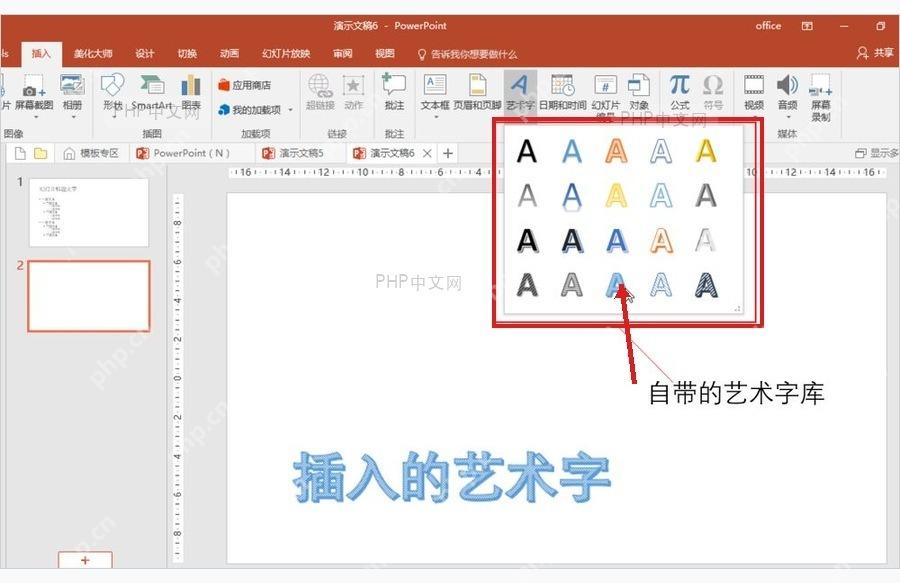Insert a SmartArt graphic

pyautogui.click(x=152, y=92)
